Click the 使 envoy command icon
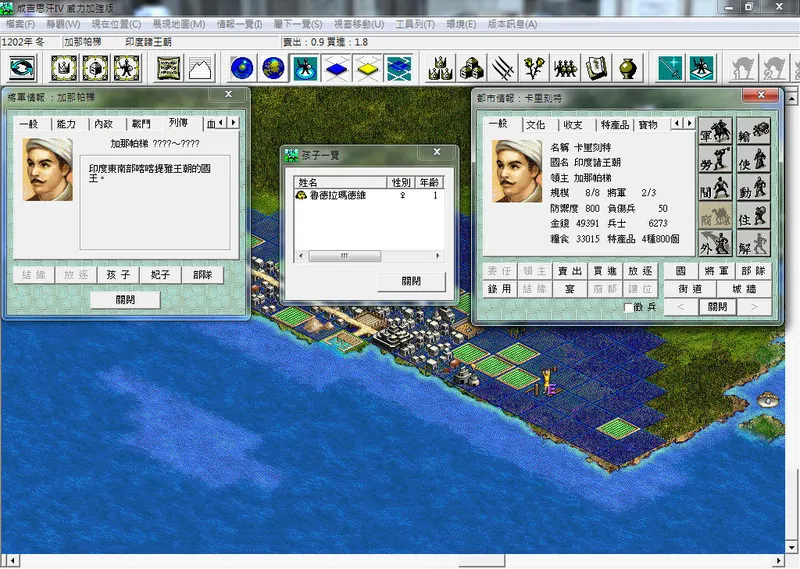The width and height of the screenshot is (800, 569). 754,159
